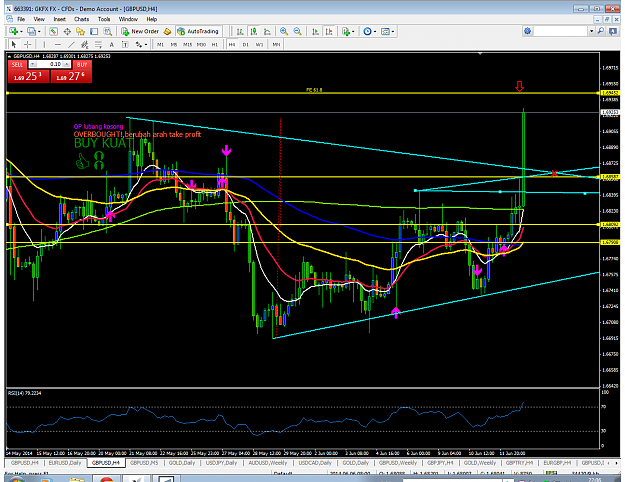Viewport: 625px width, 482px height.
Task: Open the Indicators list icon
Action: [346, 31]
